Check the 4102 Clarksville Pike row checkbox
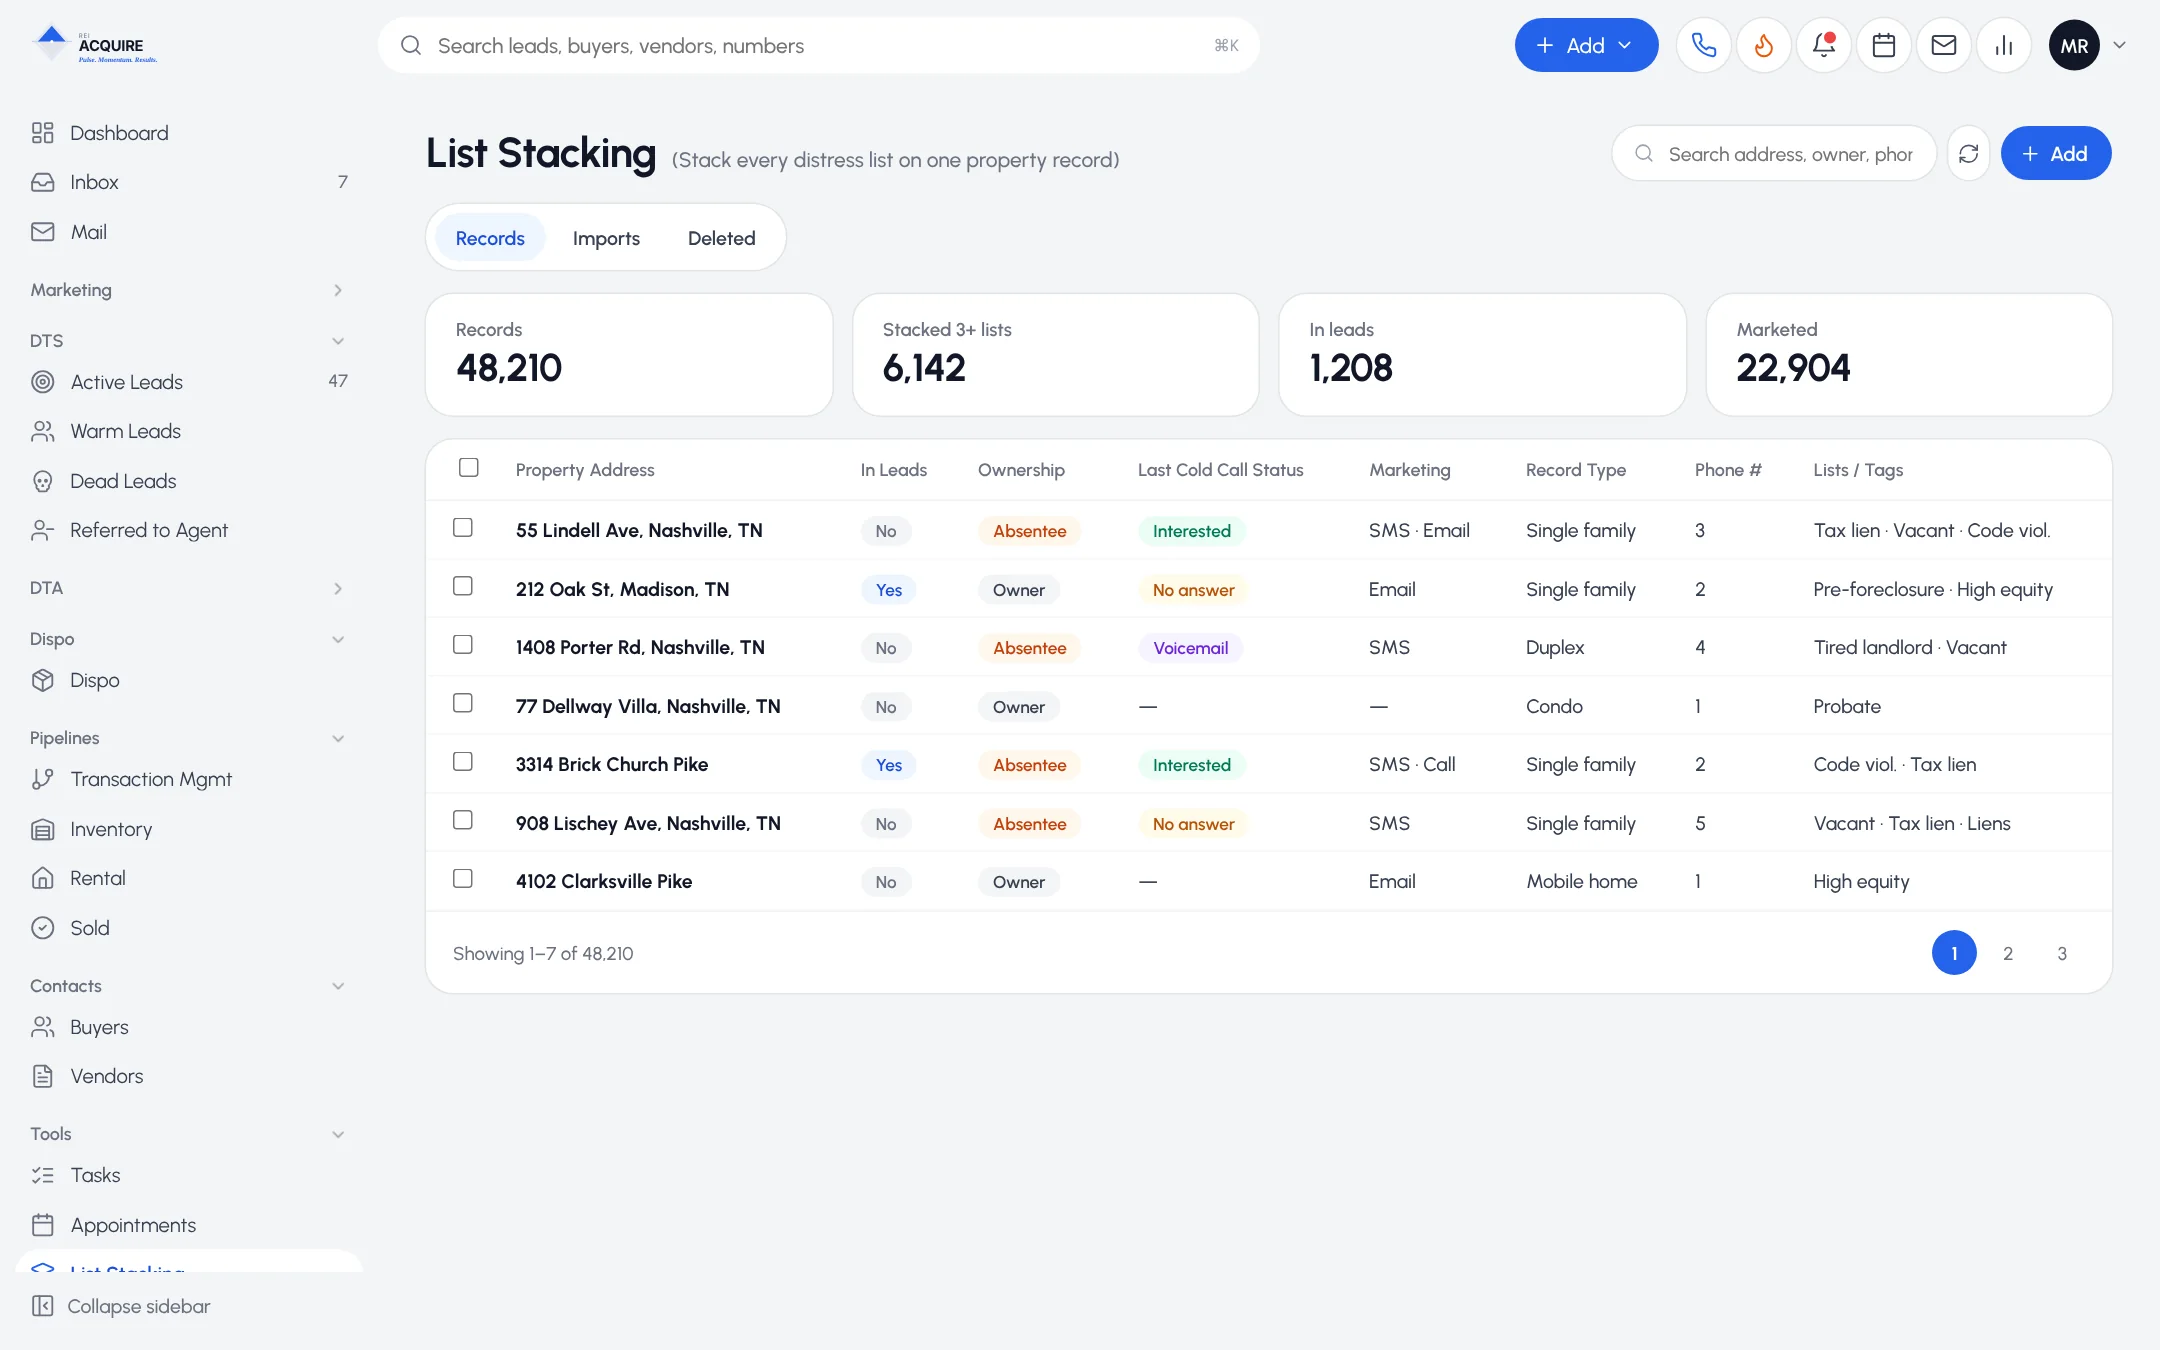 pyautogui.click(x=462, y=879)
